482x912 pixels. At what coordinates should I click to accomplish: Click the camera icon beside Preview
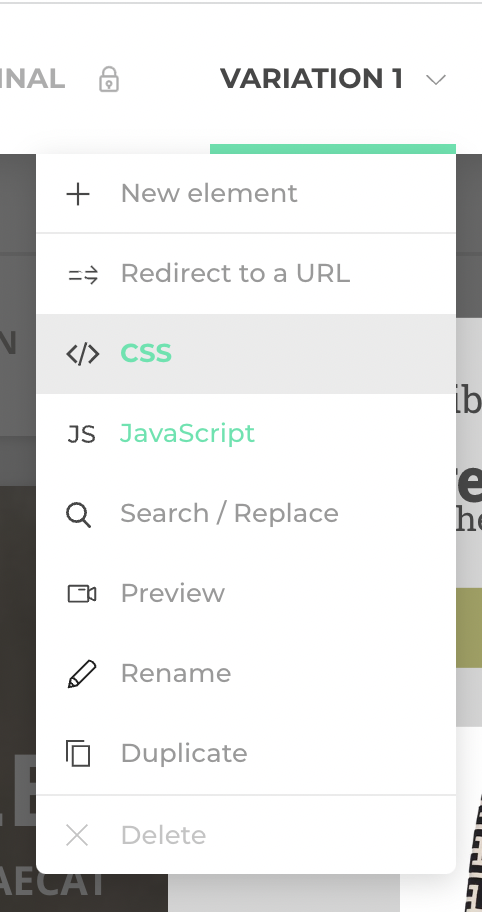pos(82,594)
